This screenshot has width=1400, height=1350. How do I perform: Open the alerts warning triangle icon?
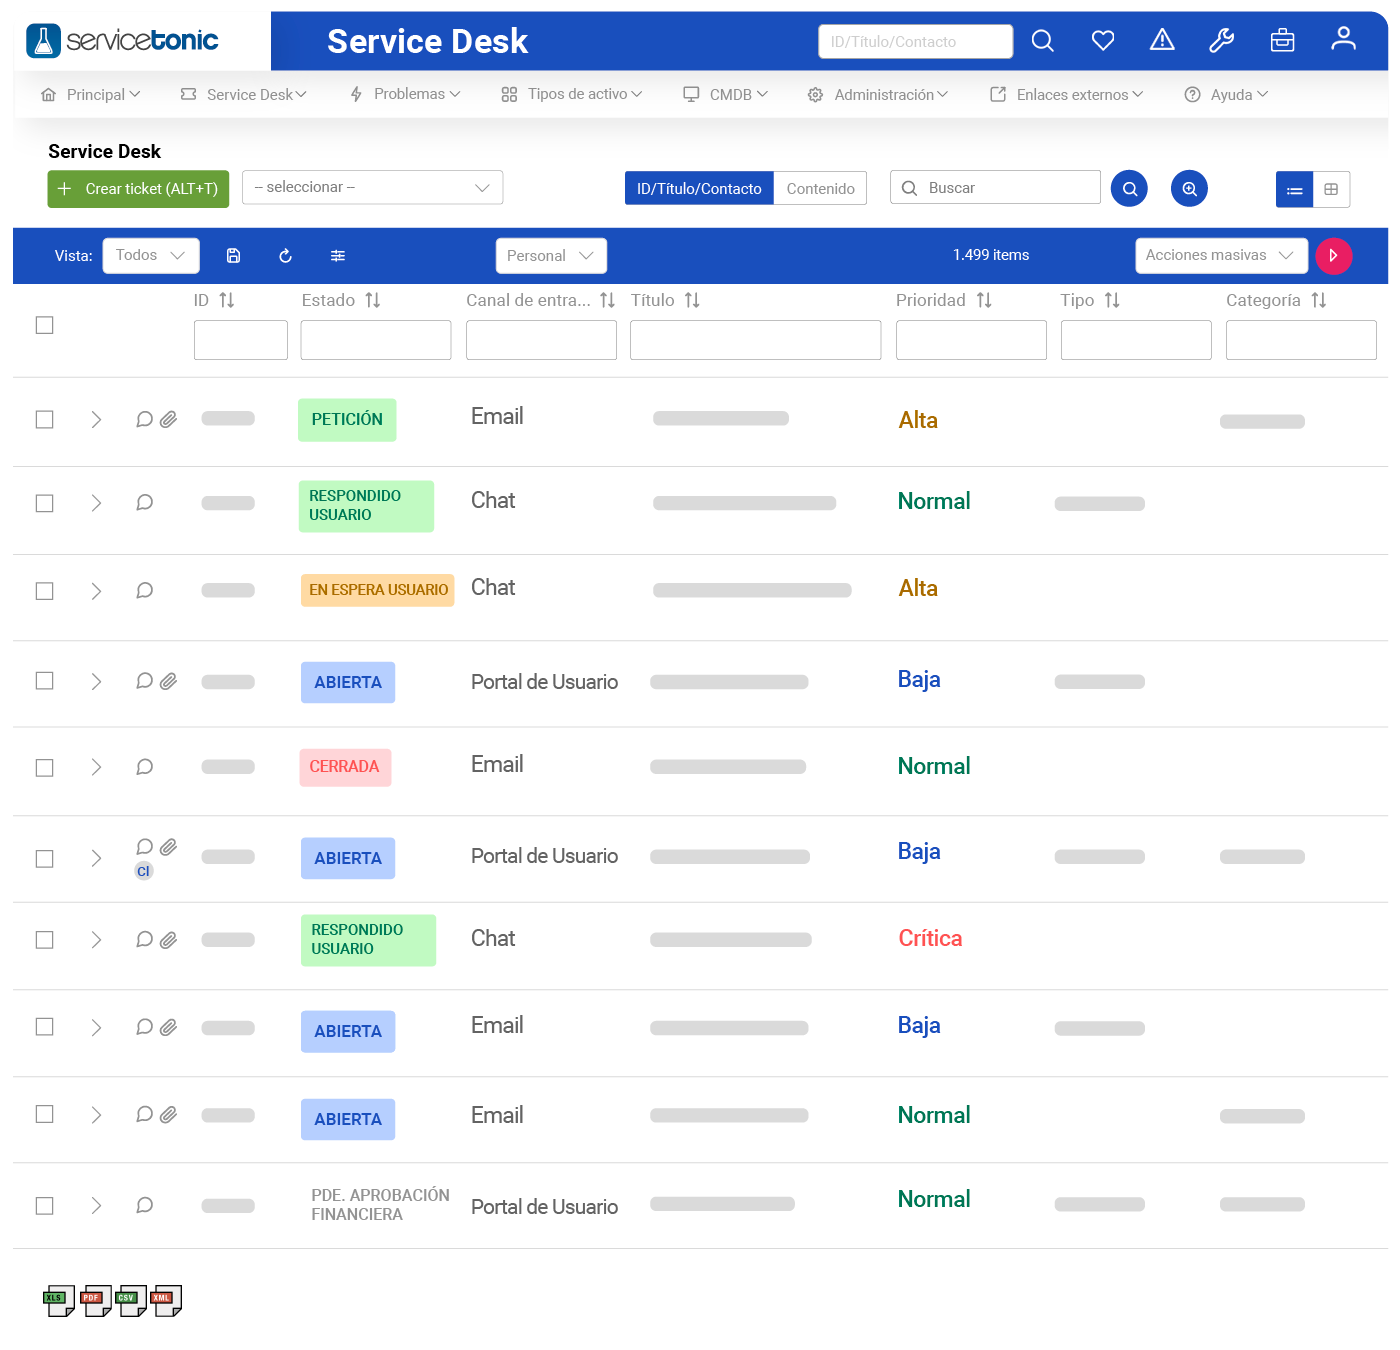tap(1162, 40)
